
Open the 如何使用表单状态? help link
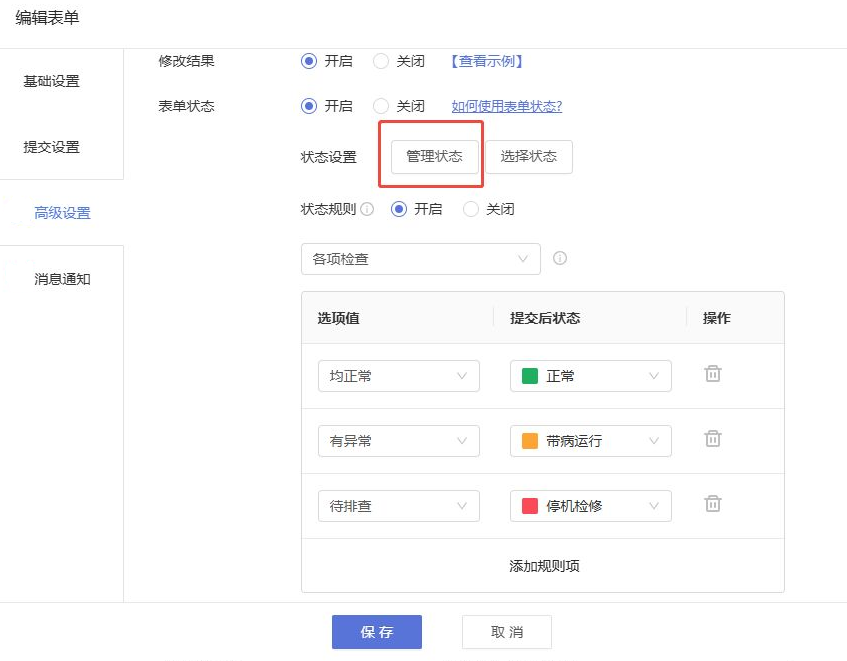pyautogui.click(x=507, y=106)
